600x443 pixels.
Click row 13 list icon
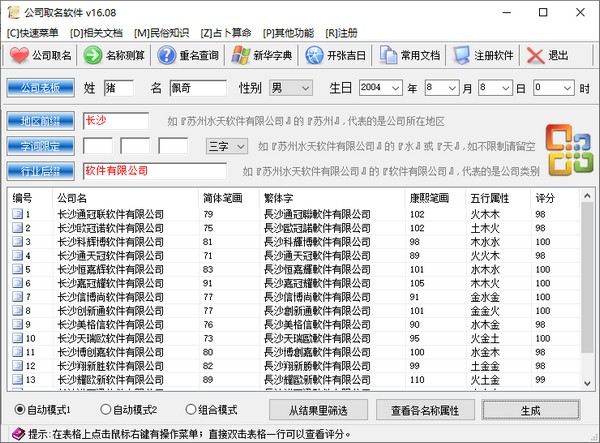(x=18, y=379)
